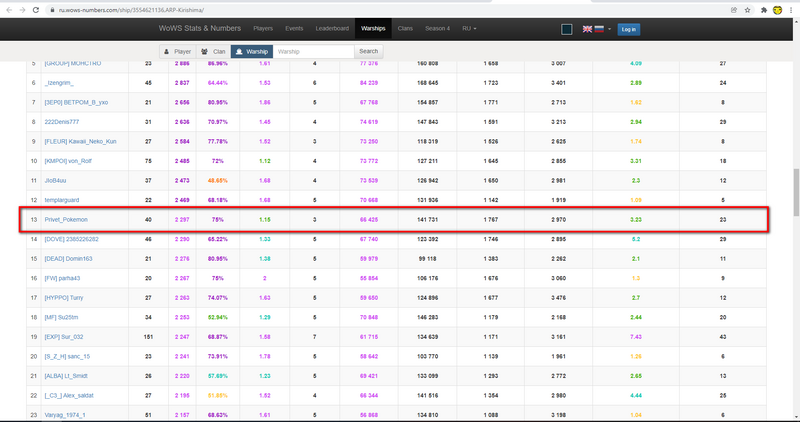
Task: Click the browser back arrow
Action: (x=8, y=9)
